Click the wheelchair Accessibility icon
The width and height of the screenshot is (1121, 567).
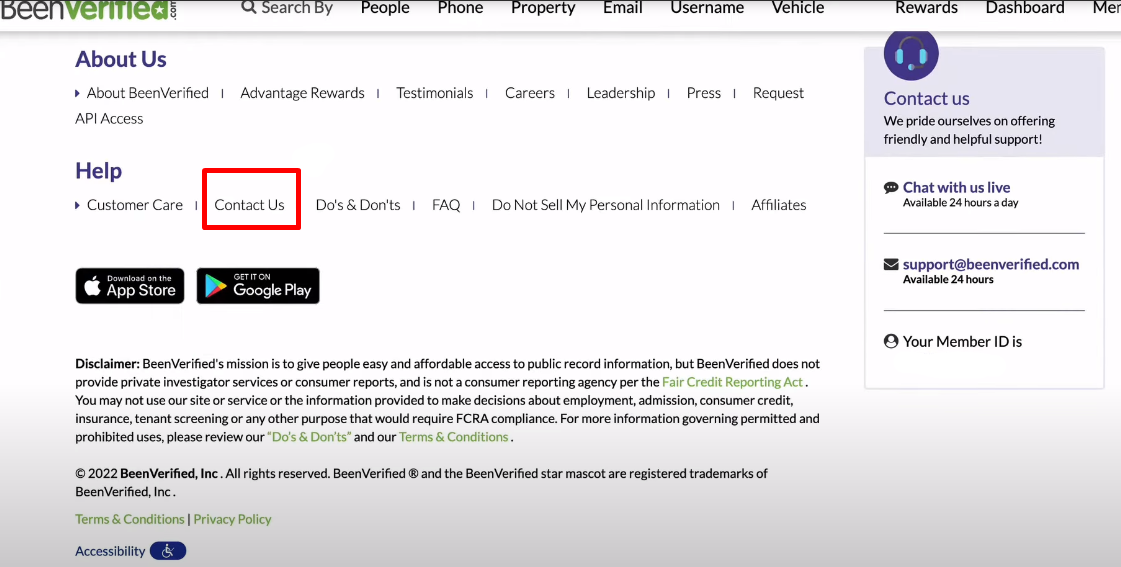(168, 551)
